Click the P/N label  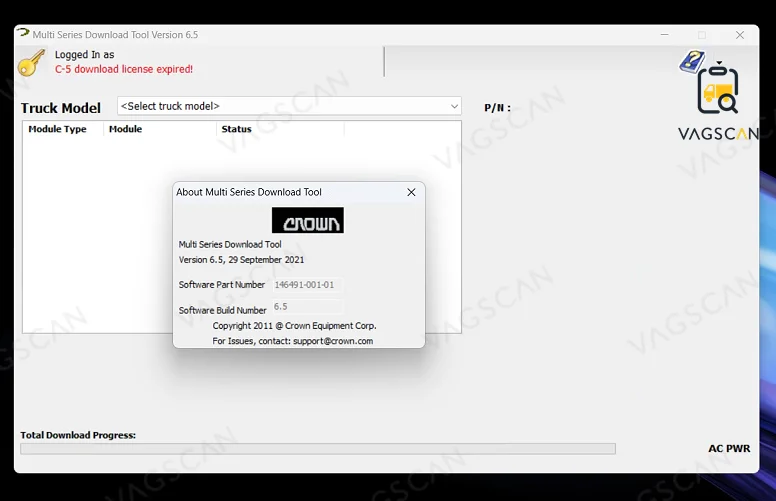point(497,107)
